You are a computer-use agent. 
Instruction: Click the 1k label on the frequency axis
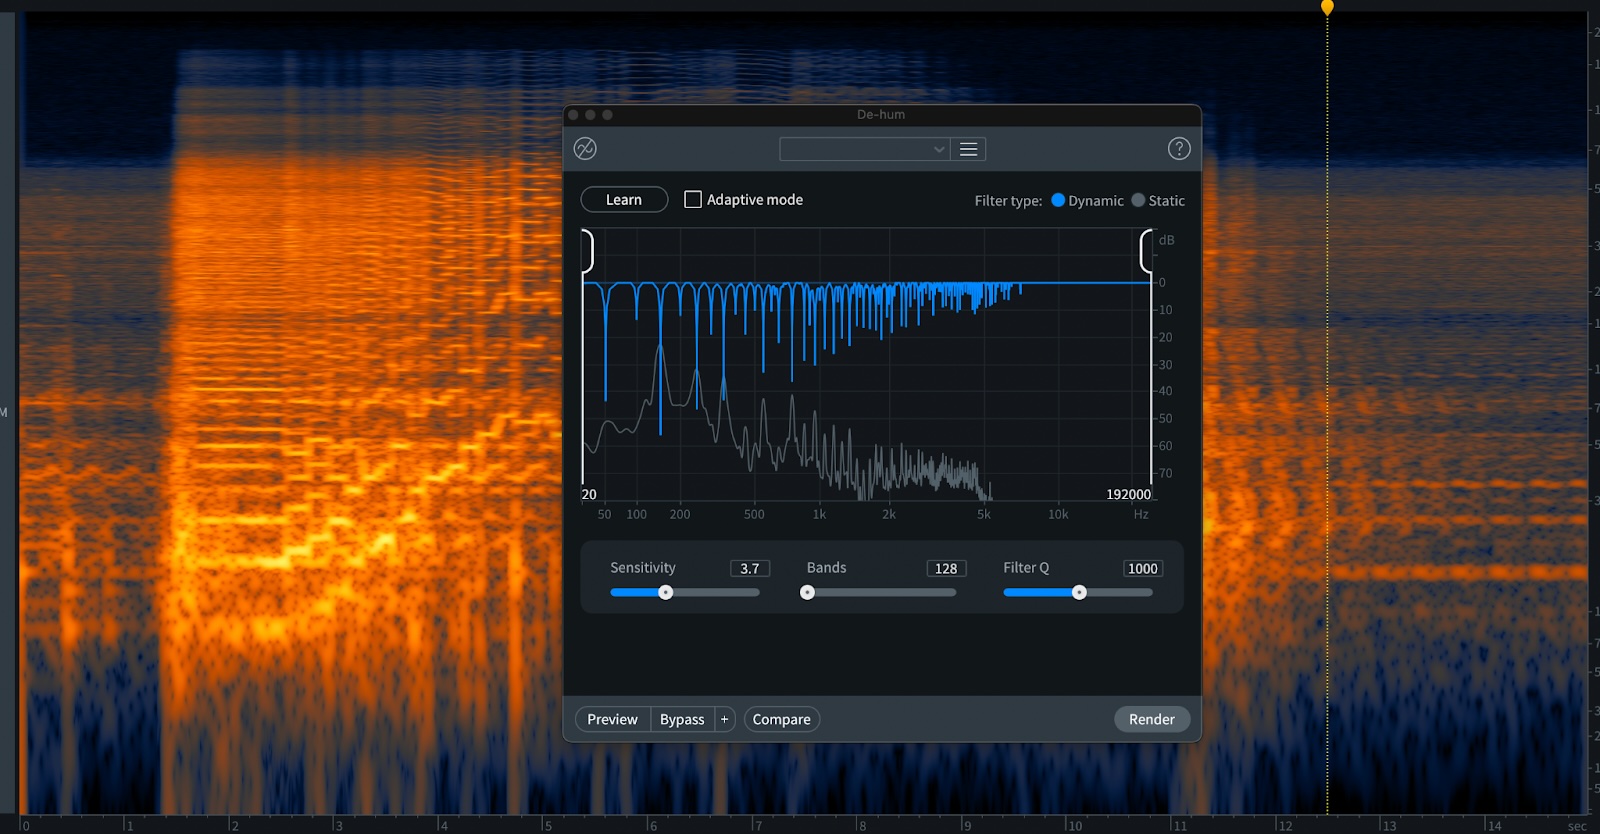coord(819,514)
